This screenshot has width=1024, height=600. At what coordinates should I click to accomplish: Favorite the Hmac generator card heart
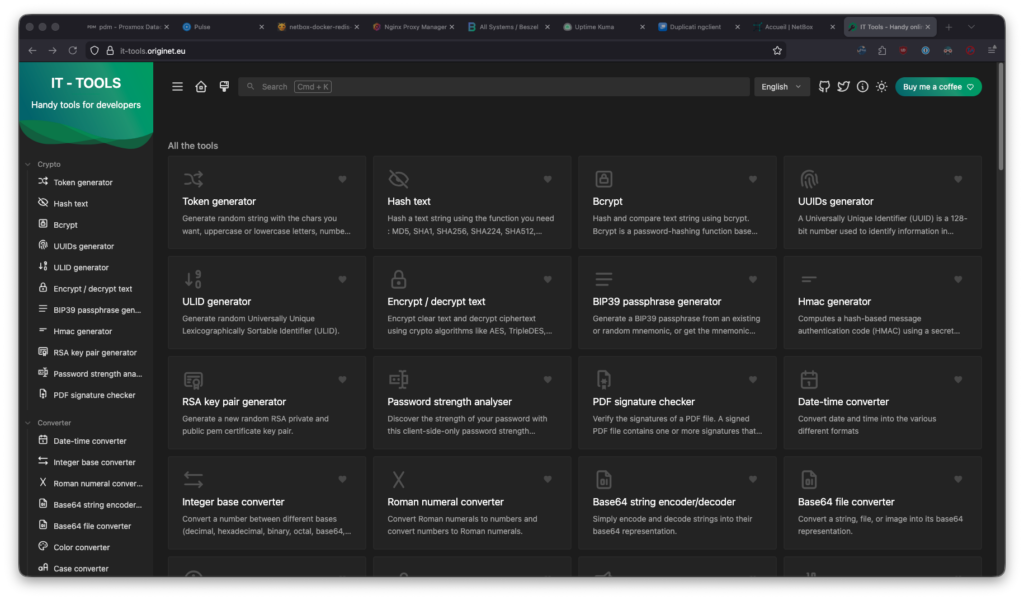click(x=957, y=280)
